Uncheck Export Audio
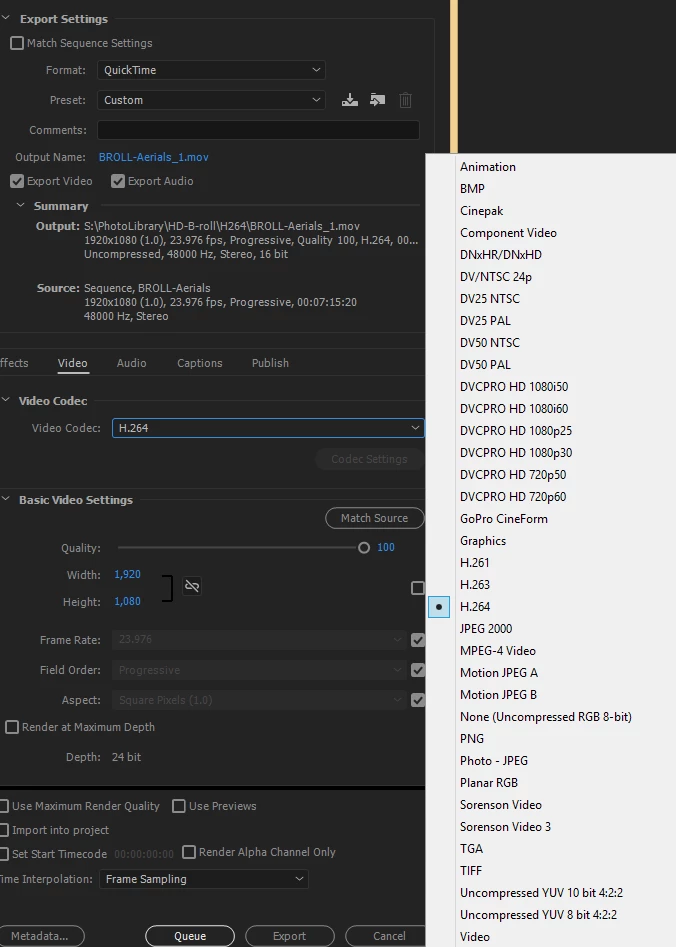The image size is (676, 947). [x=118, y=181]
